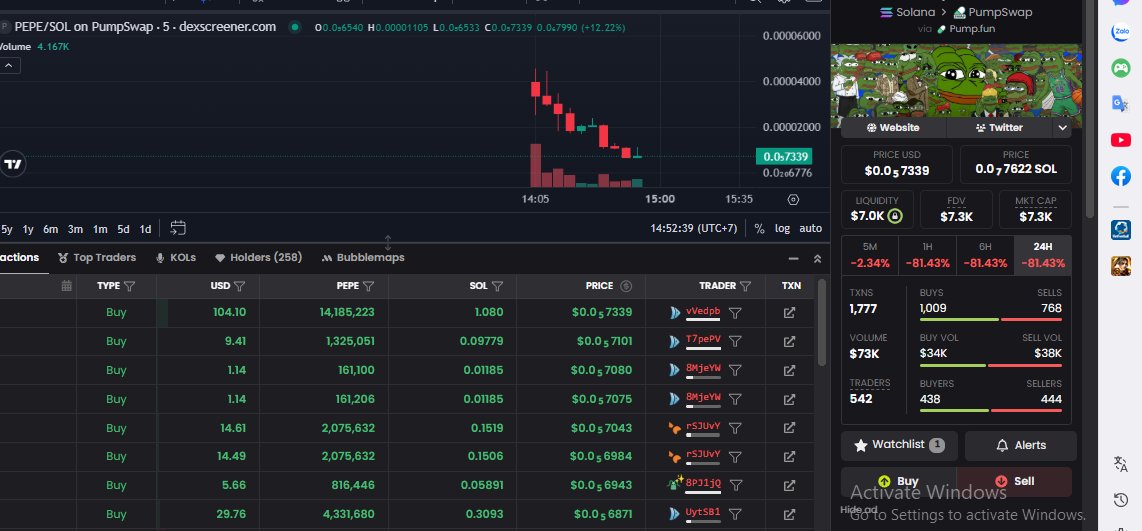Image resolution: width=1142 pixels, height=531 pixels.
Task: Open YouTube in the browser sidebar
Action: 1120,140
